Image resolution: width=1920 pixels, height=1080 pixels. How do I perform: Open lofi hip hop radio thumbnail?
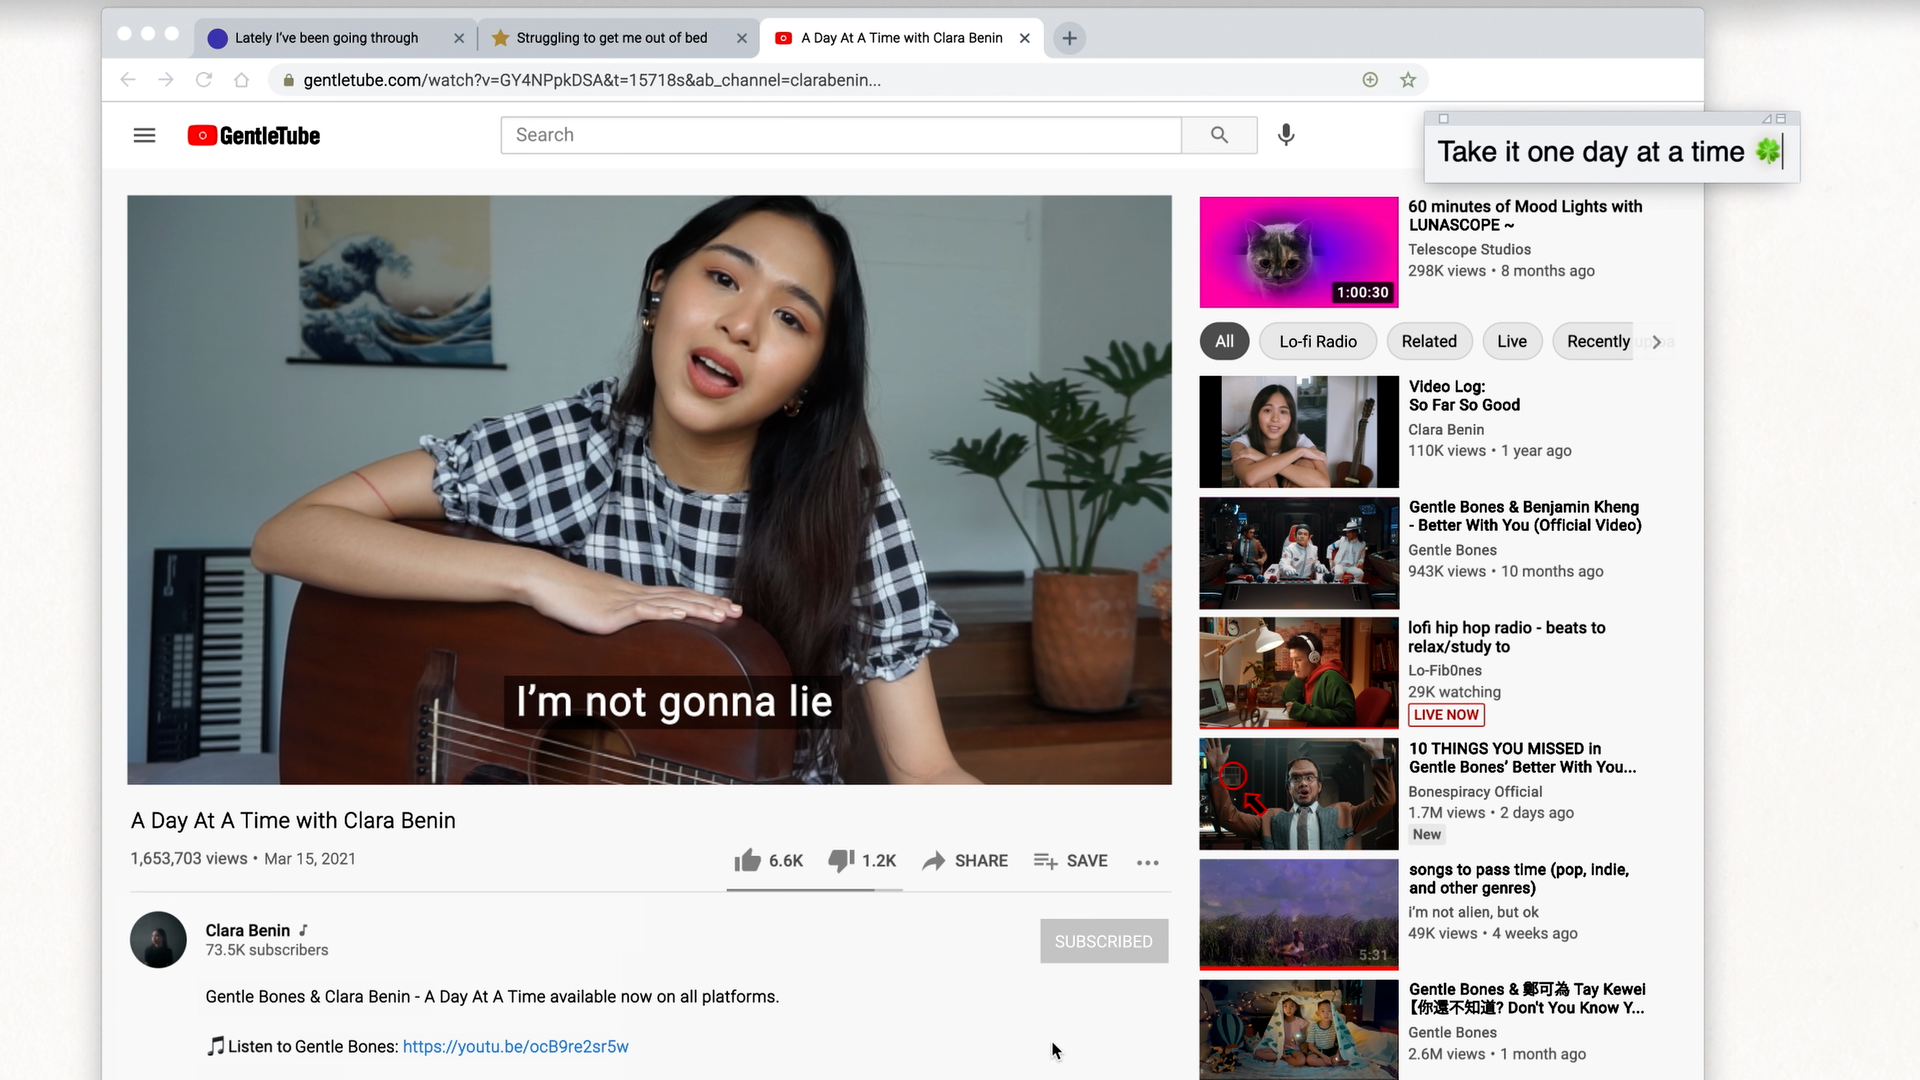click(1298, 672)
